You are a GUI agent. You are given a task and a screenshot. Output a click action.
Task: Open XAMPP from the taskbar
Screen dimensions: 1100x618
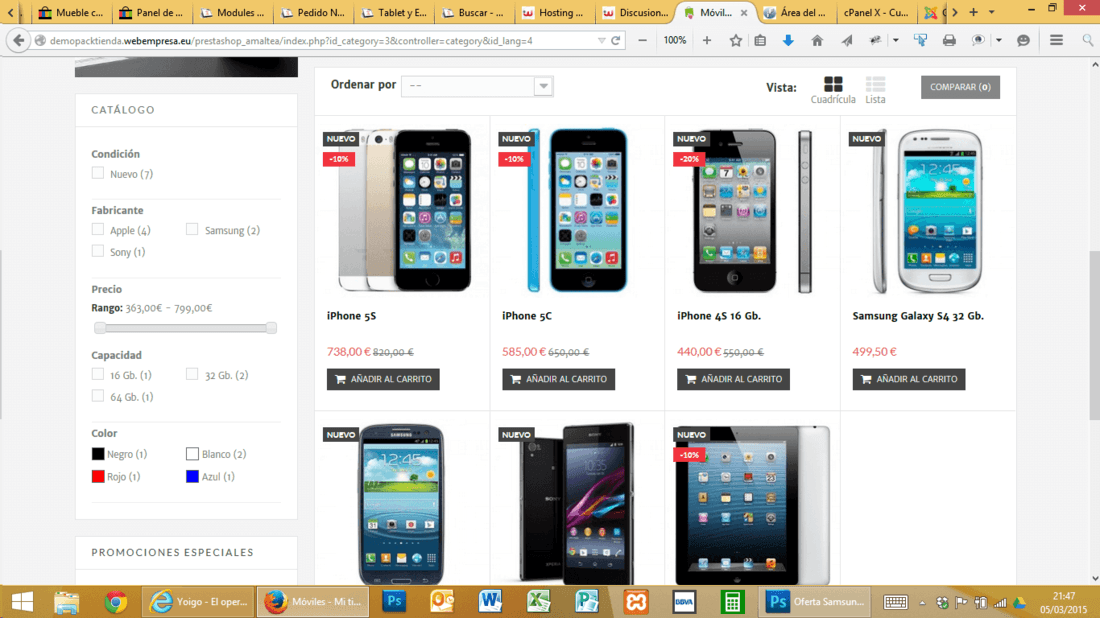coord(636,602)
